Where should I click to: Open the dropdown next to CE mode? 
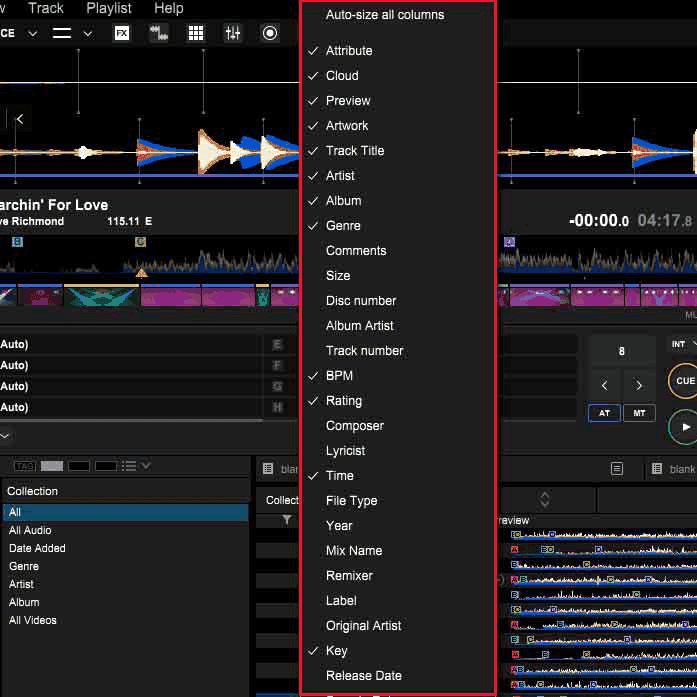[x=32, y=33]
